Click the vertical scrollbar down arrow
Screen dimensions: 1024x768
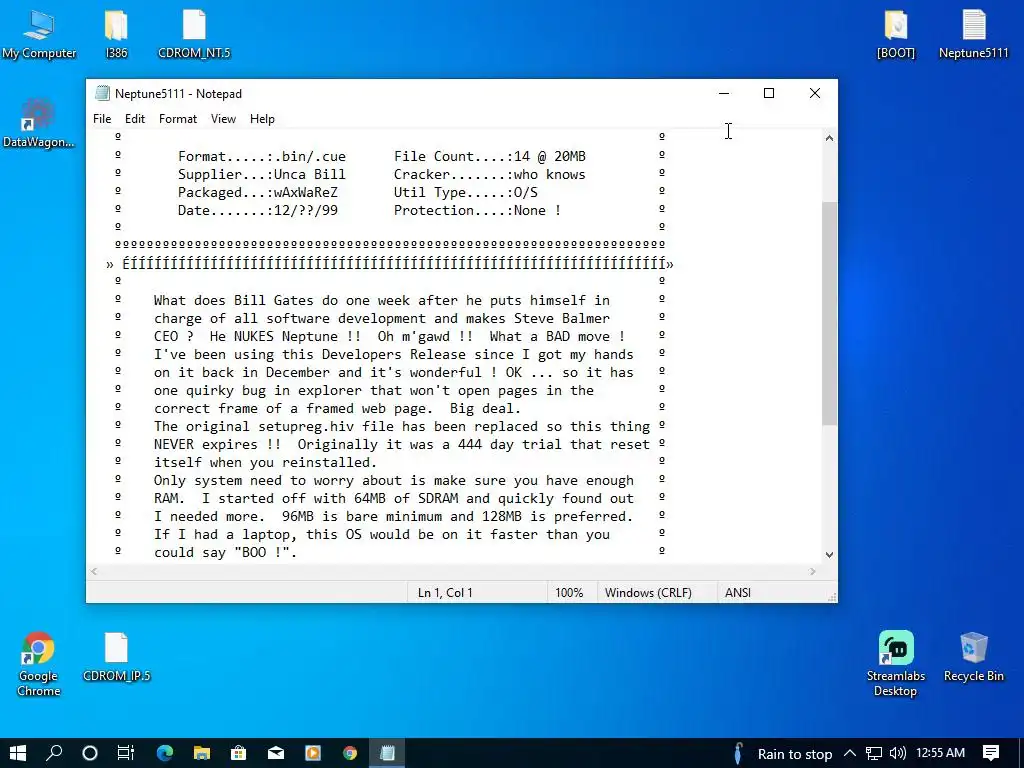click(829, 554)
